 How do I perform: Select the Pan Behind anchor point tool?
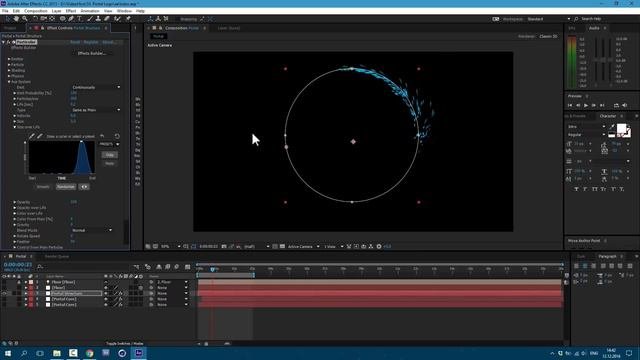52,19
